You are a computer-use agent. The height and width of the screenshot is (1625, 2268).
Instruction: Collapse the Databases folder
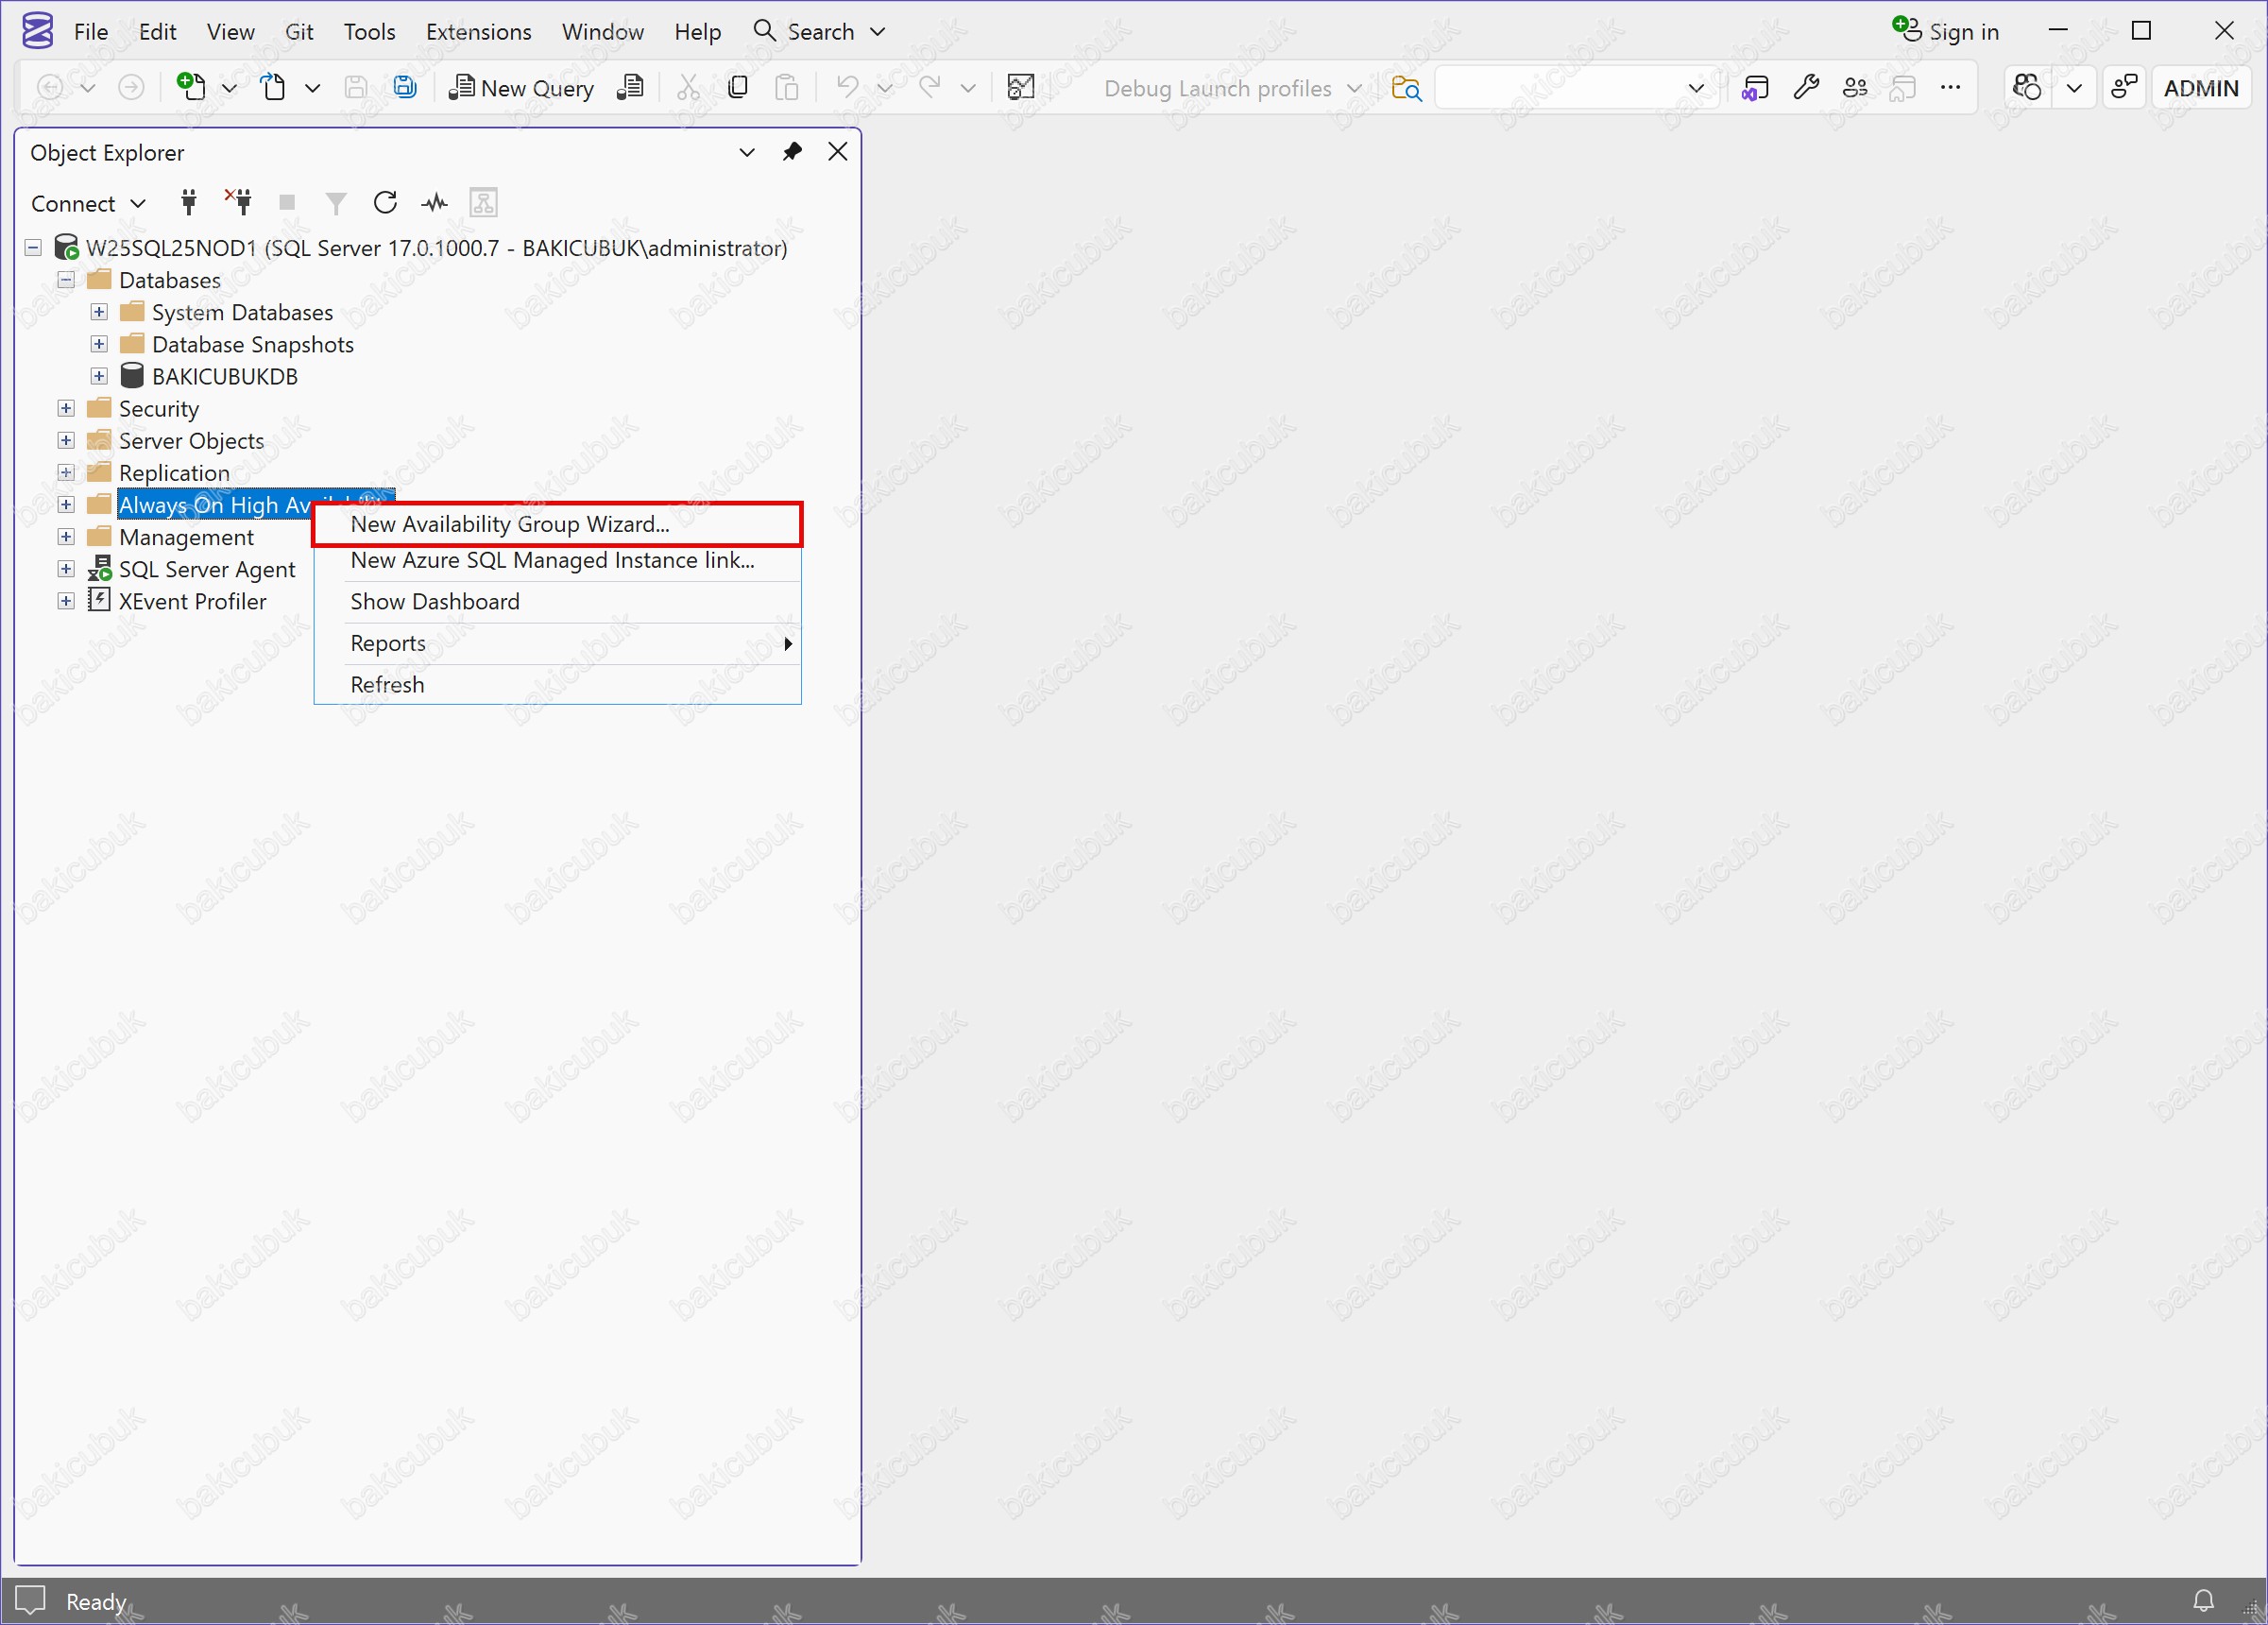66,280
